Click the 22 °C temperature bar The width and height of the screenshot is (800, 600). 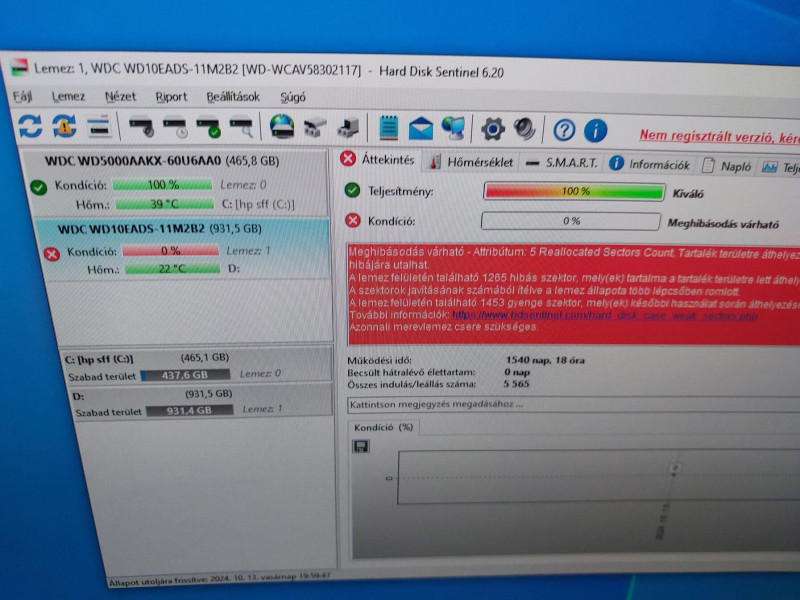point(172,268)
